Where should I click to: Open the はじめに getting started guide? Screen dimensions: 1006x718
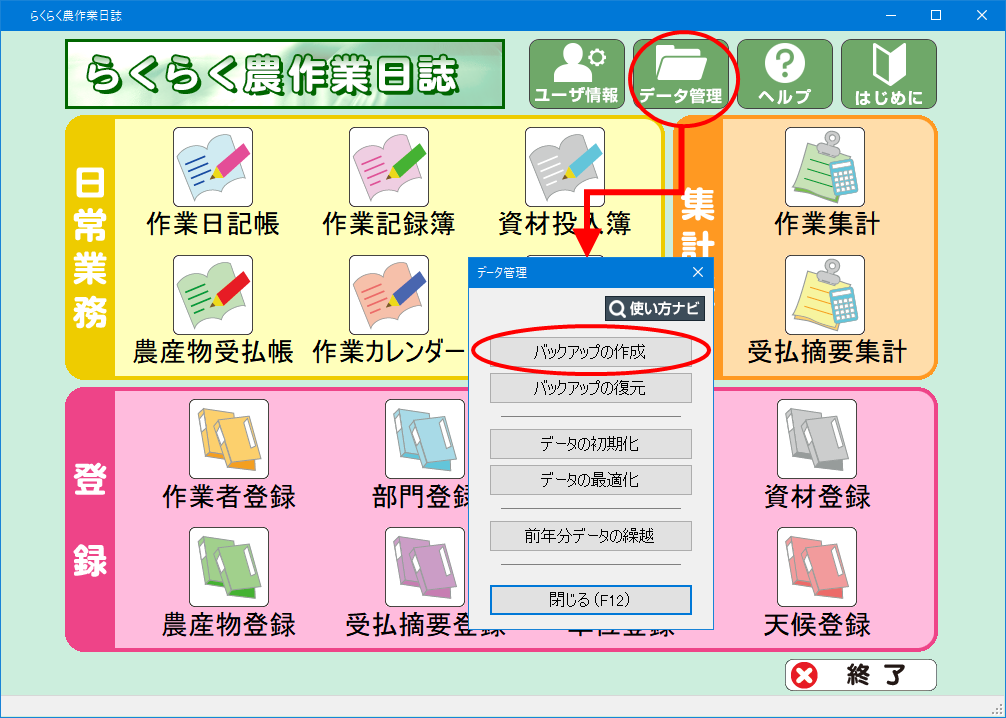click(x=889, y=74)
